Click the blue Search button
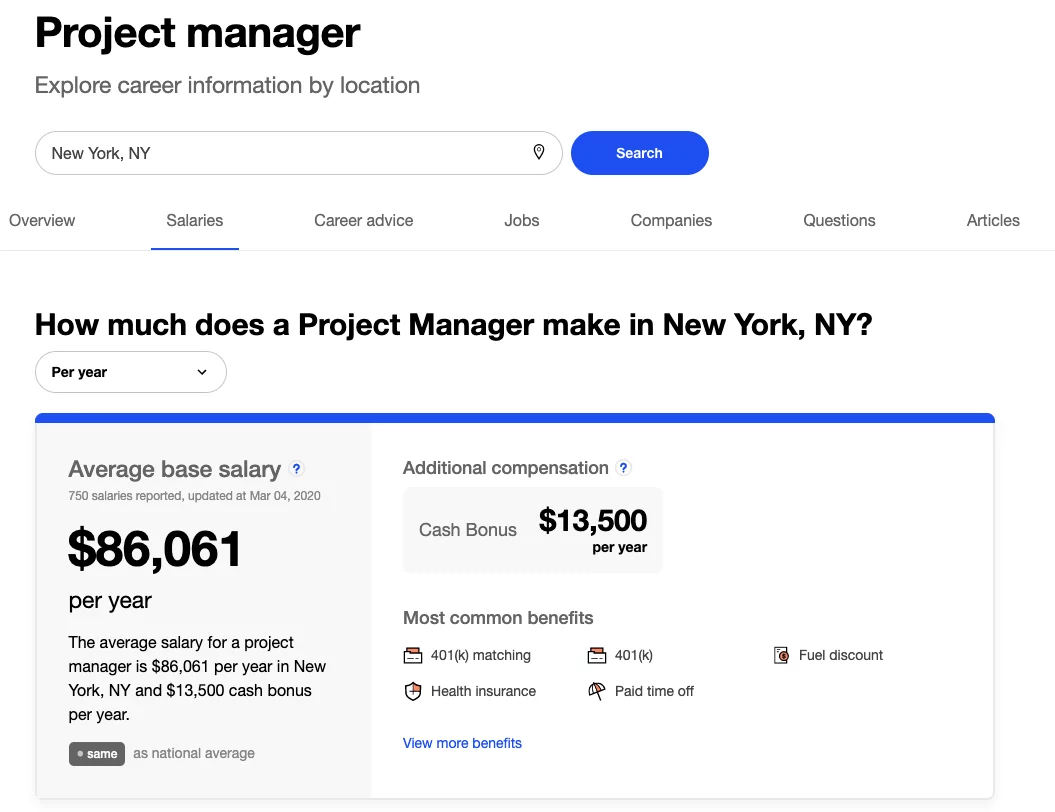Screen dimensions: 1055x812 click(x=639, y=153)
